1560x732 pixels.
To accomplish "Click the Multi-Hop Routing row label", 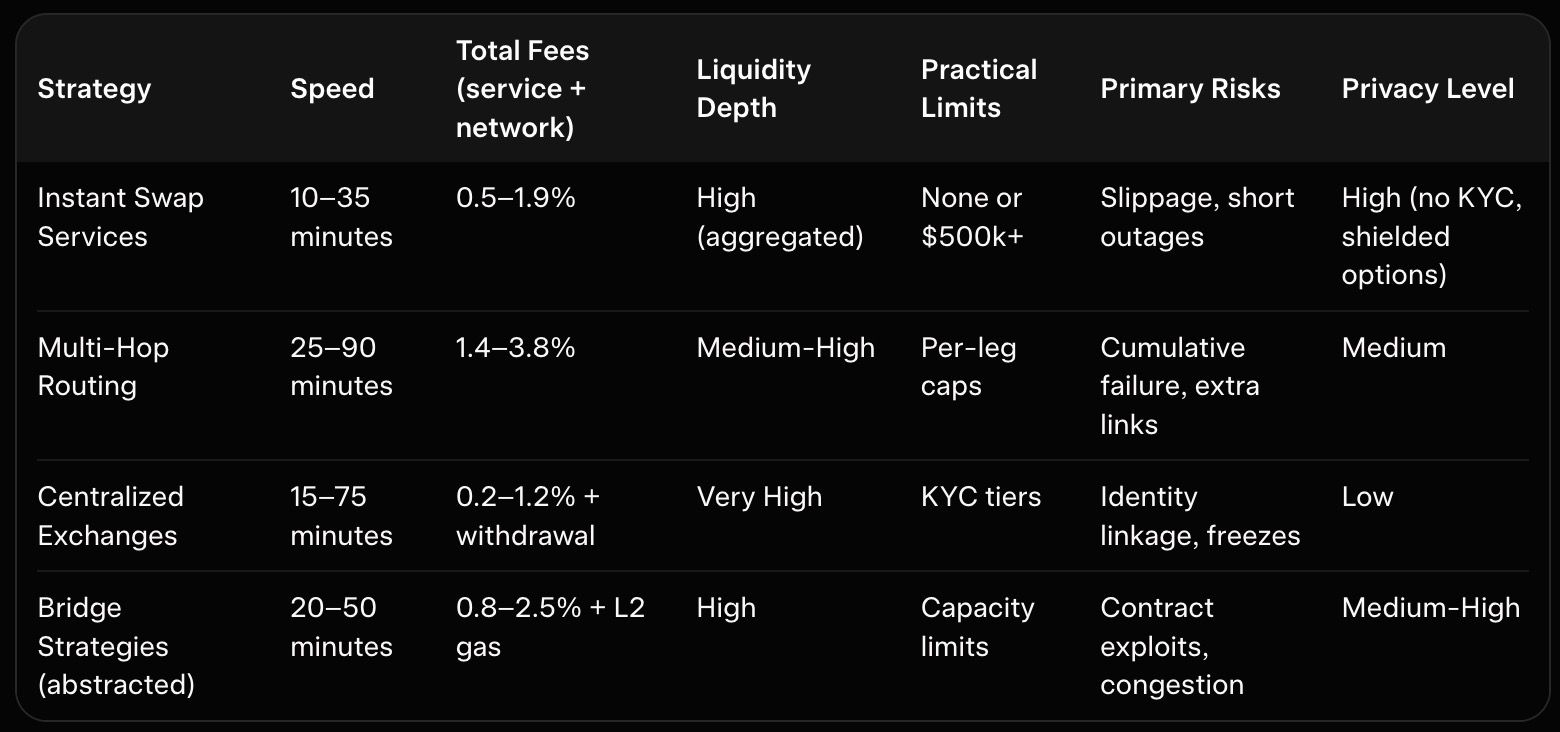I will pos(103,367).
